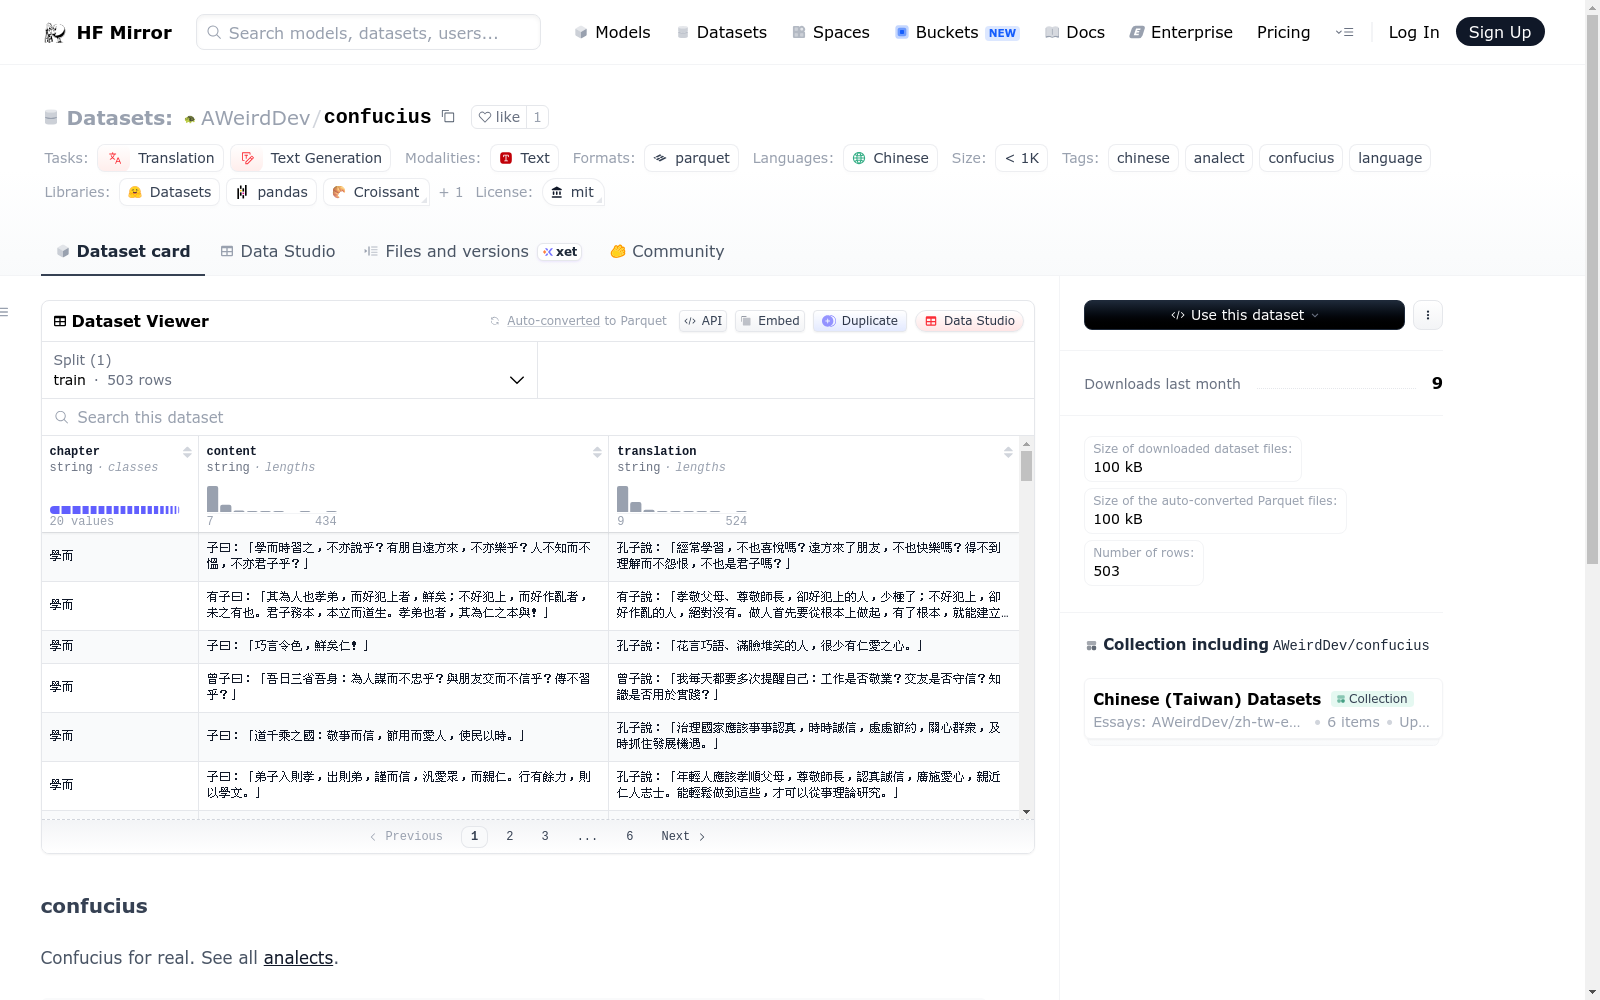Go to Spaces in the navigation
The width and height of the screenshot is (1600, 1000).
(830, 32)
